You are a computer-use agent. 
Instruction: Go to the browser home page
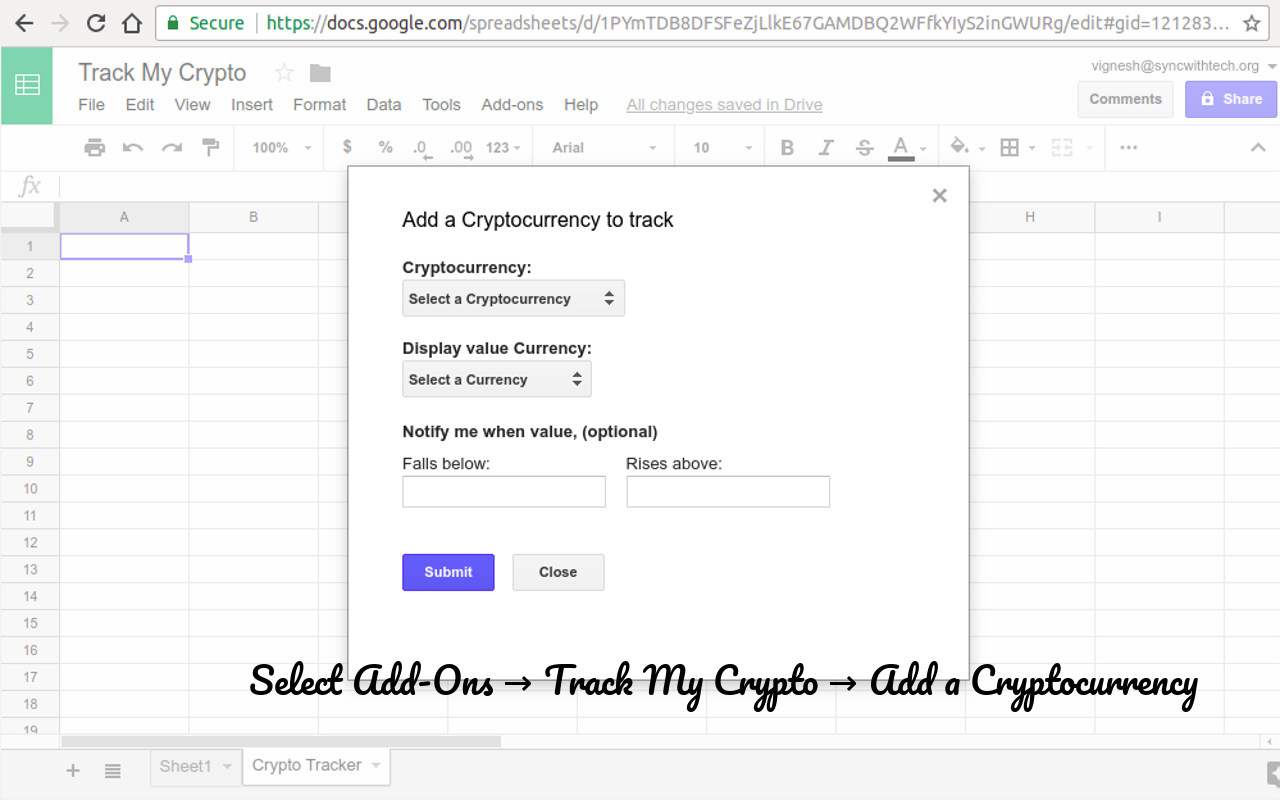[x=131, y=23]
